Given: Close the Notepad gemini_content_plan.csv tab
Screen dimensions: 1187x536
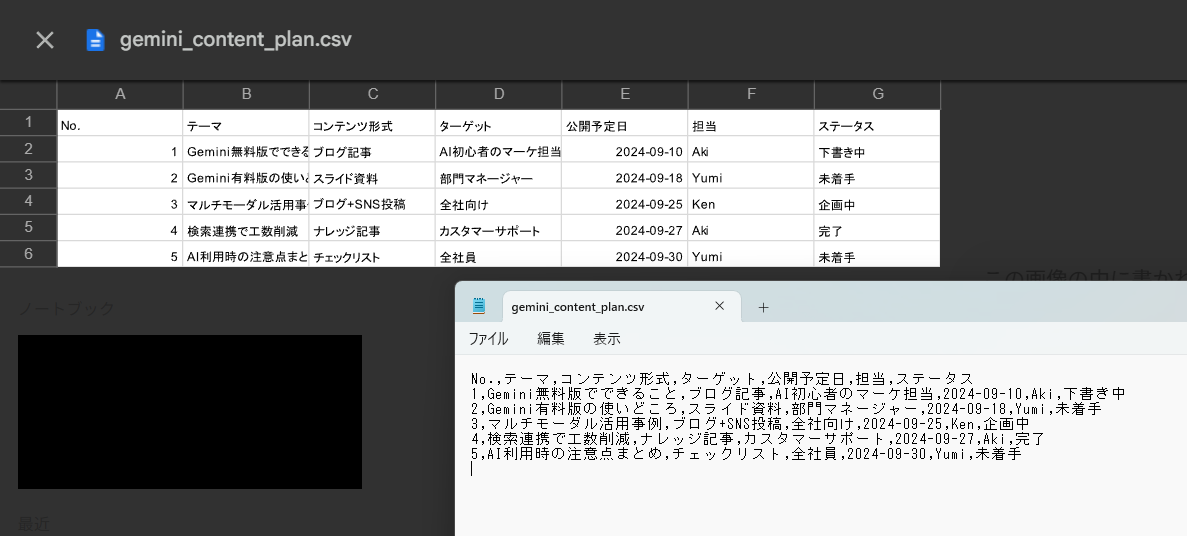Looking at the screenshot, I should tap(719, 306).
